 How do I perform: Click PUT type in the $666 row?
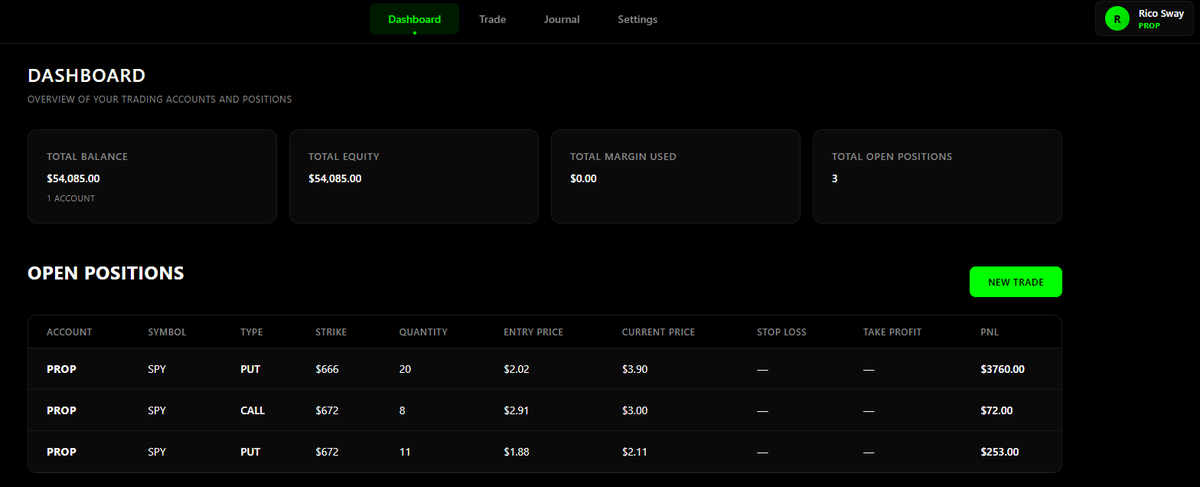tap(250, 369)
